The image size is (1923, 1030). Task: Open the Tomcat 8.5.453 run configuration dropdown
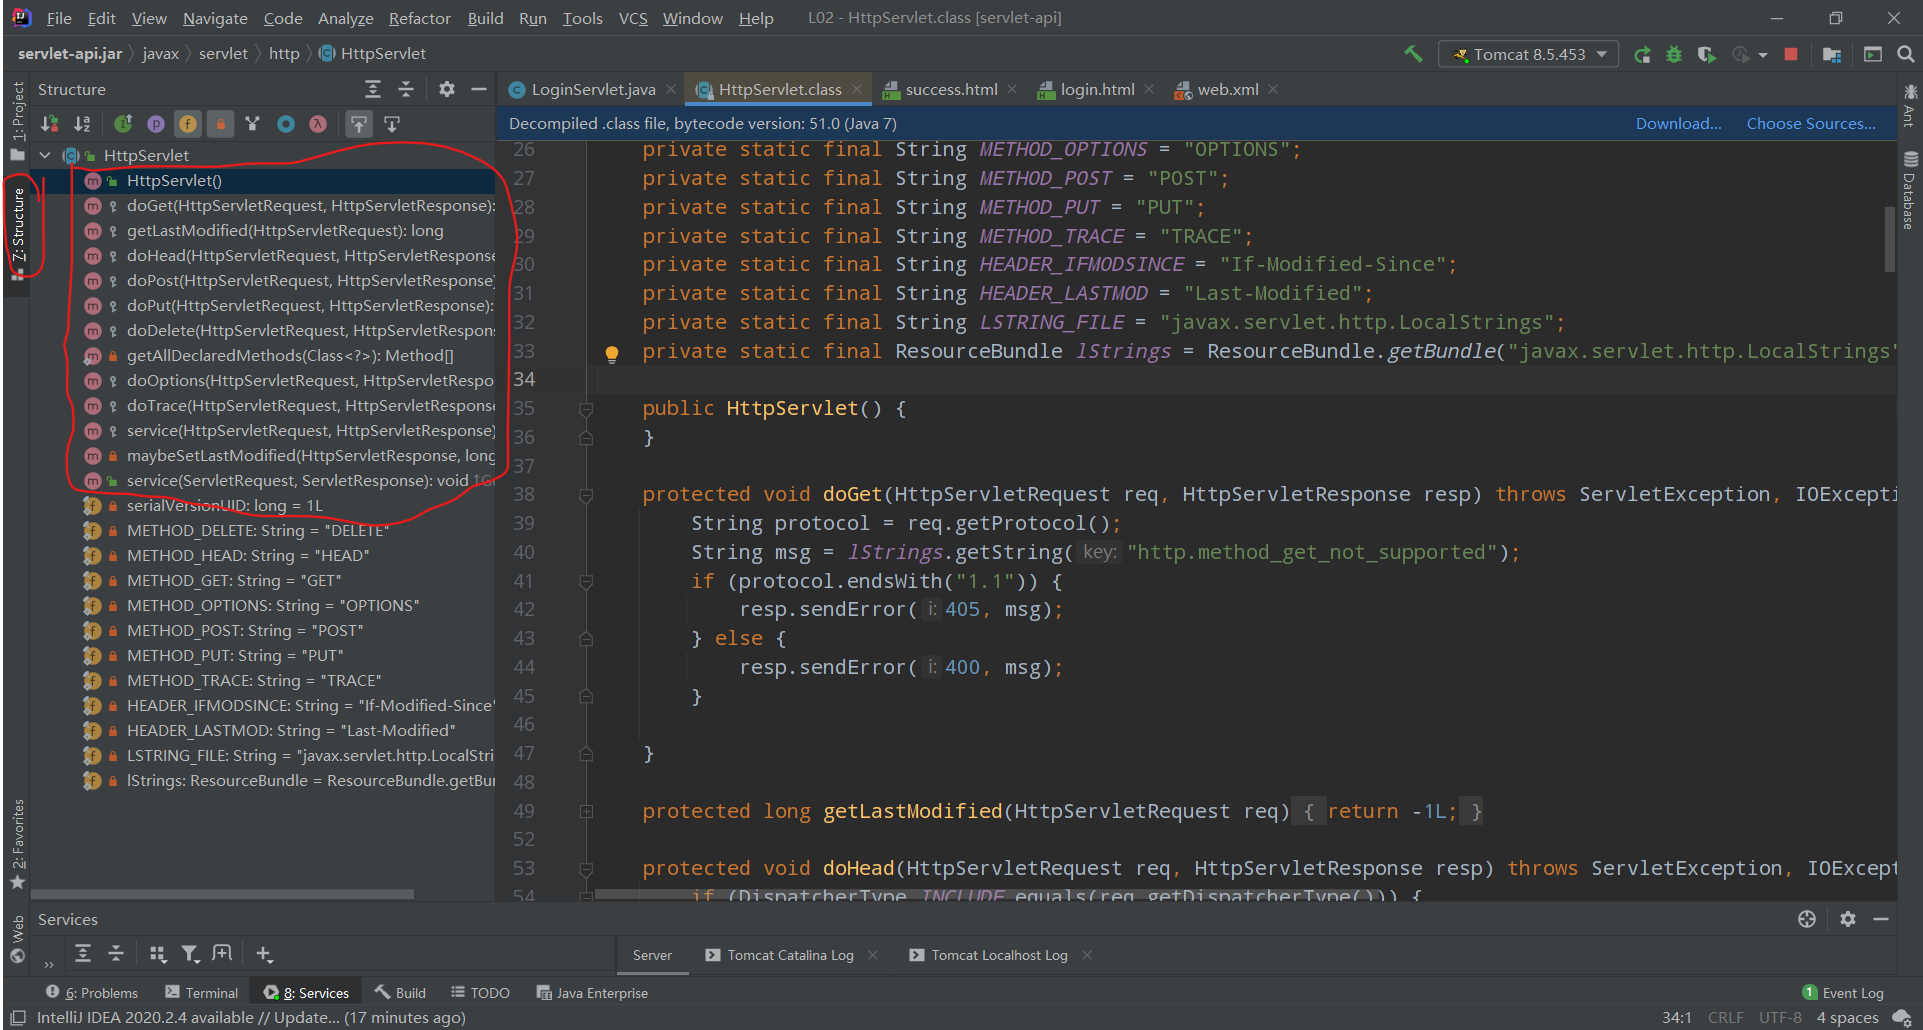click(x=1528, y=54)
